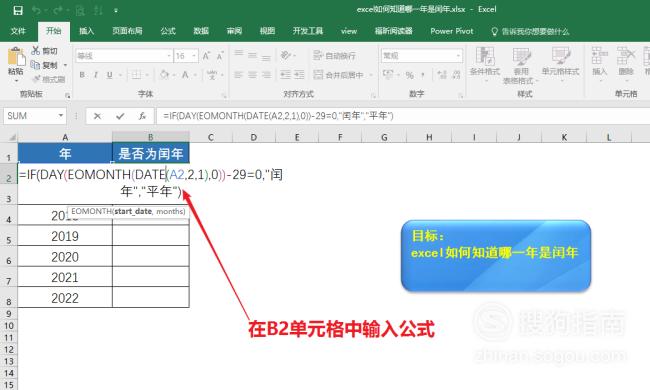Viewport: 650px width, 390px height.
Task: Open the font size 16 dropdown
Action: [194, 56]
